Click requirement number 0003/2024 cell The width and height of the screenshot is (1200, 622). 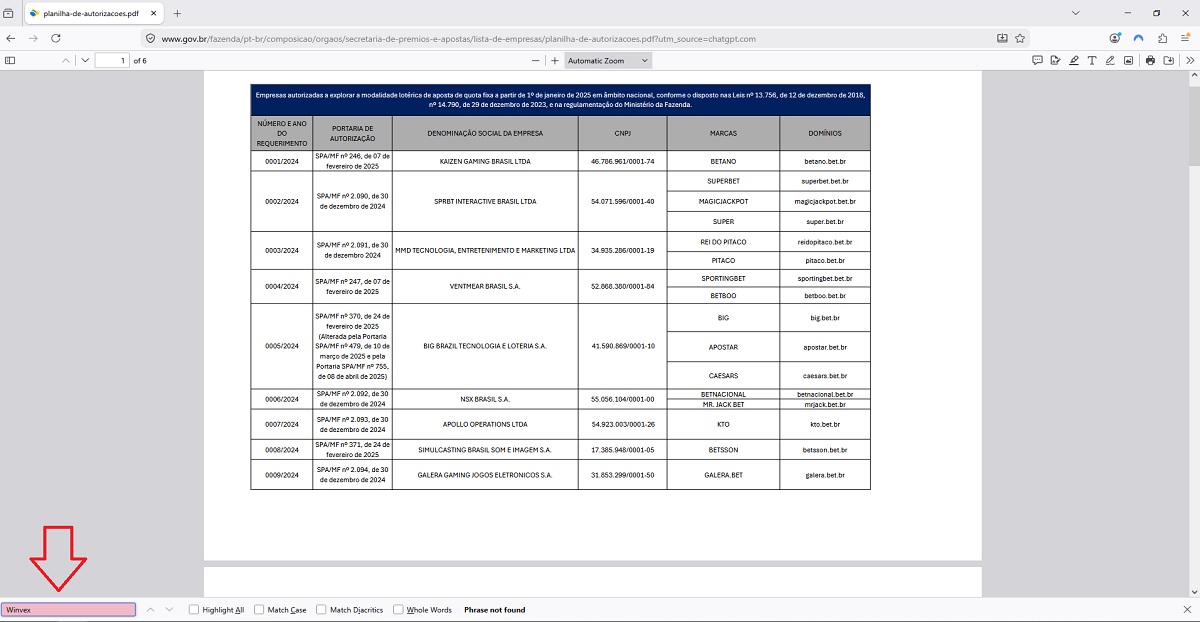click(x=282, y=250)
